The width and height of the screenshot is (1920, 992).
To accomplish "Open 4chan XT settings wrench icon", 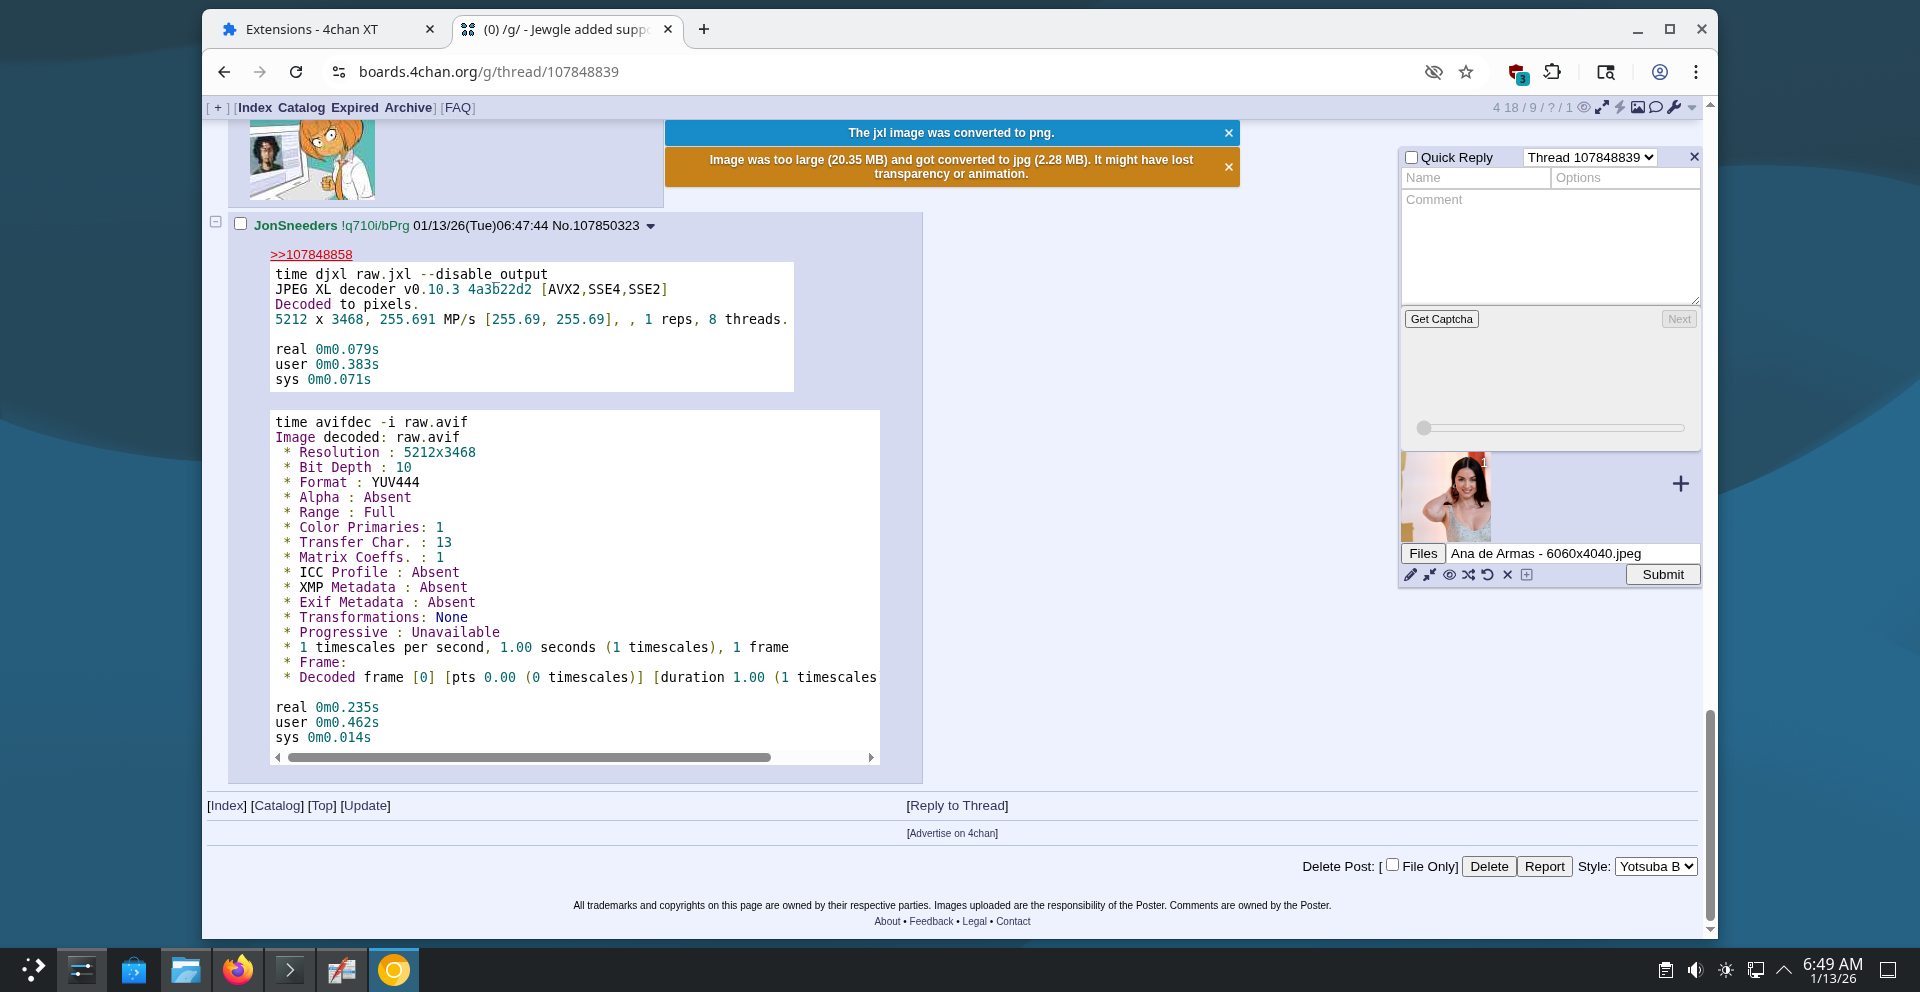I will (1674, 107).
